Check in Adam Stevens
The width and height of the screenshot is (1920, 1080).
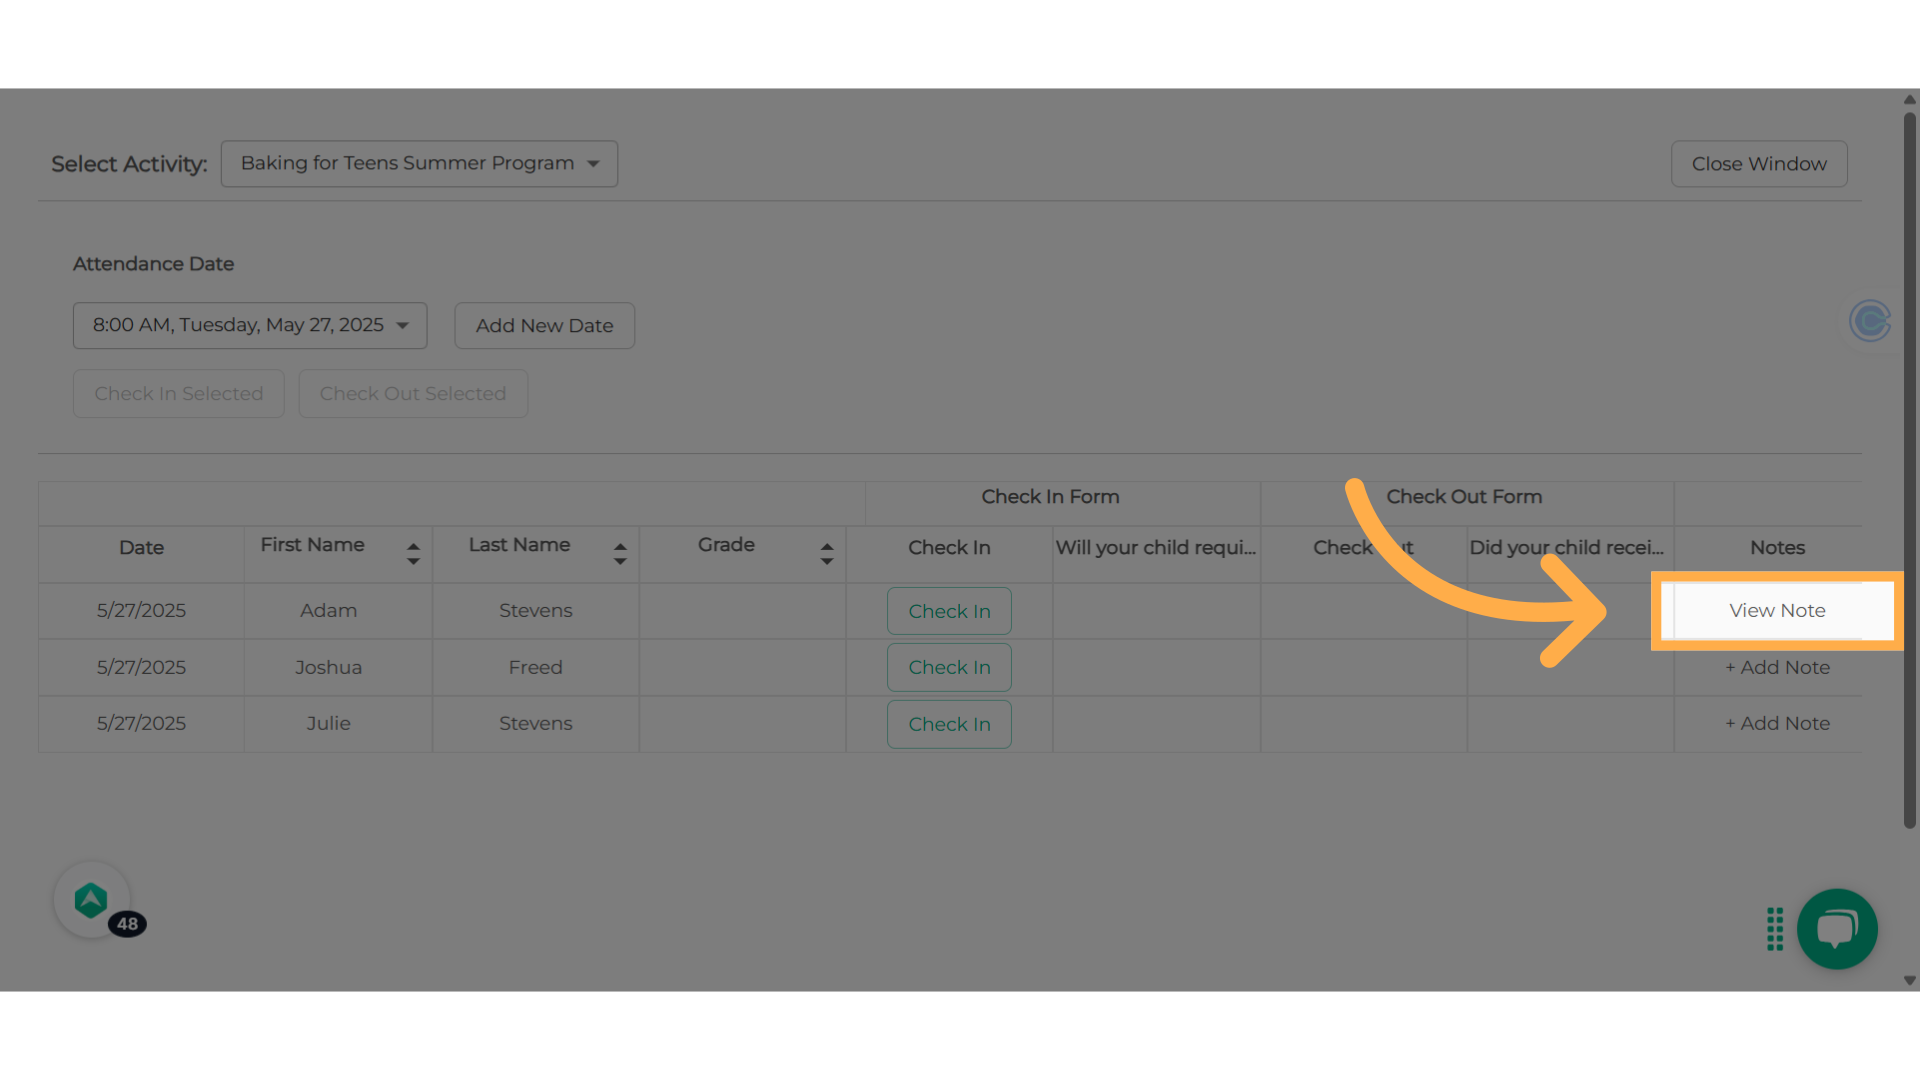point(948,611)
